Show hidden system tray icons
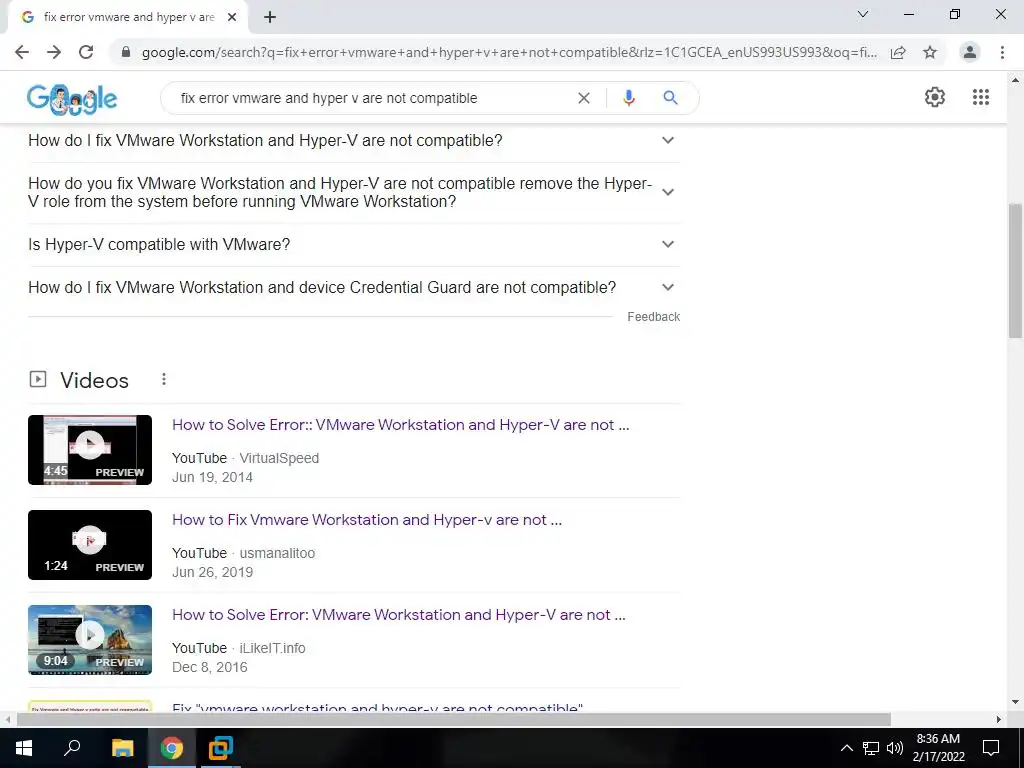The height and width of the screenshot is (768, 1024). coord(846,748)
